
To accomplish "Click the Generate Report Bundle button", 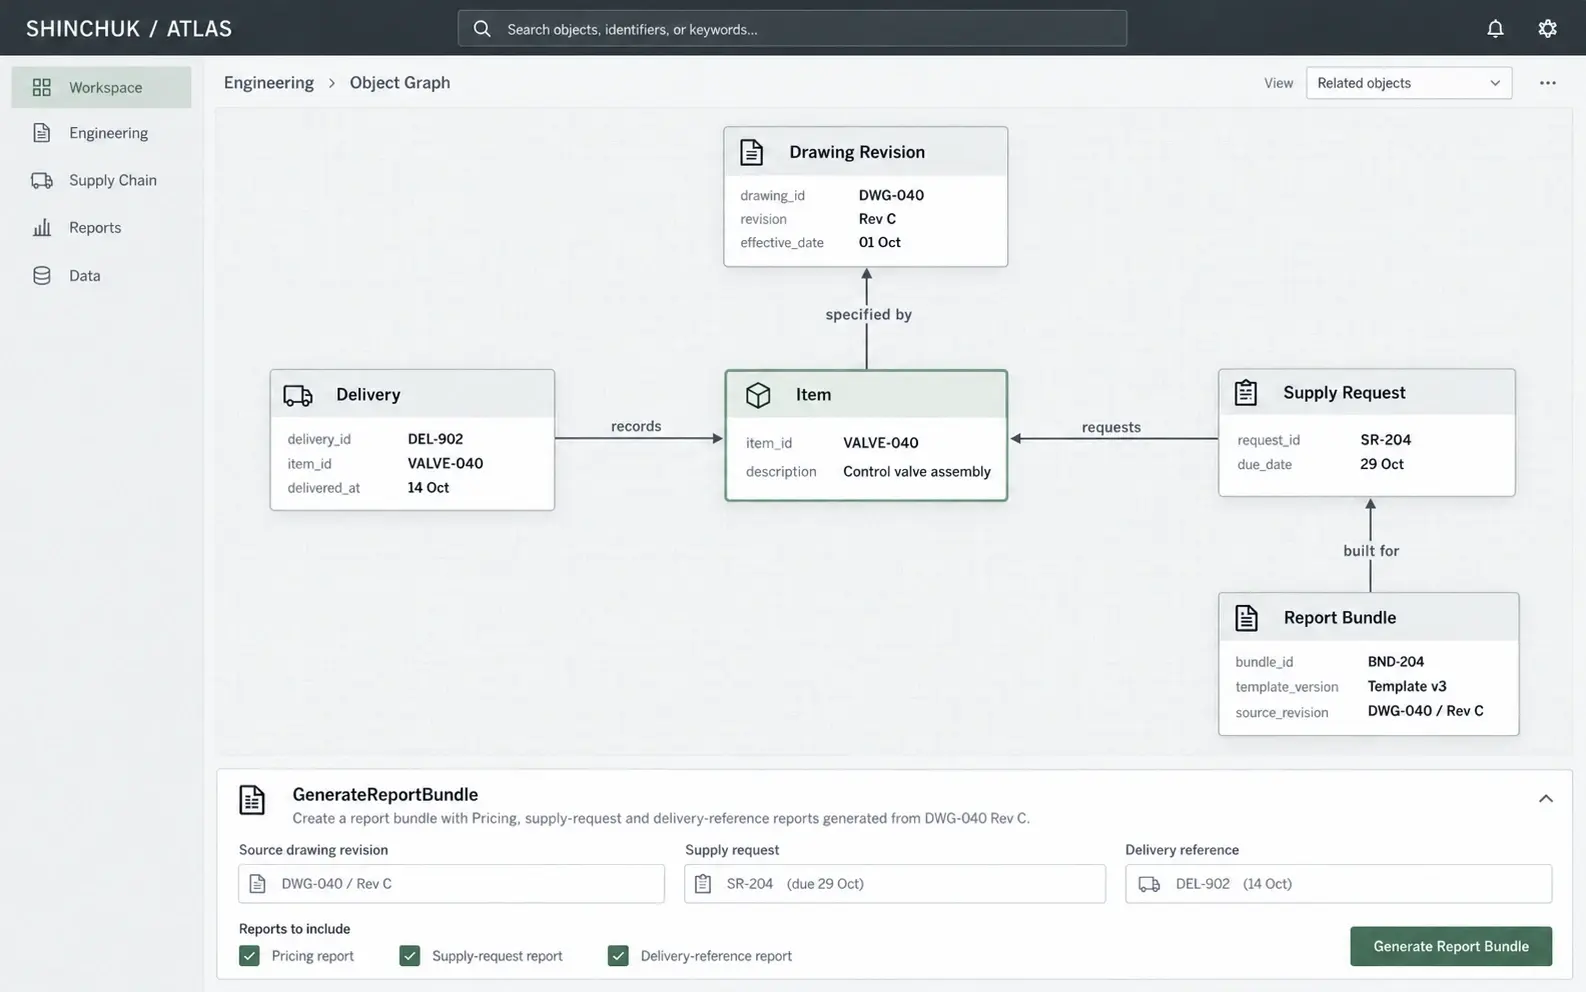I will tap(1450, 946).
